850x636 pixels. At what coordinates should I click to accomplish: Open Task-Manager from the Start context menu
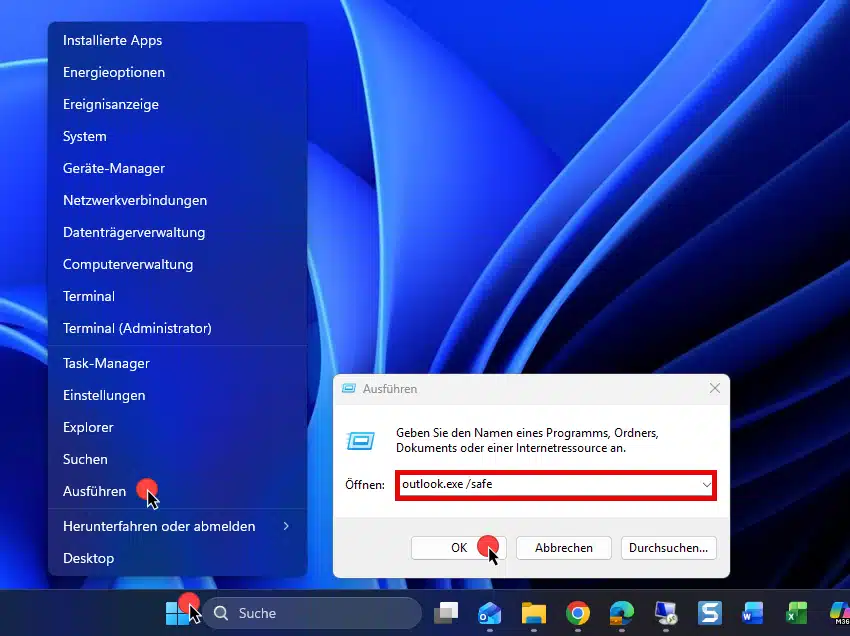click(106, 363)
